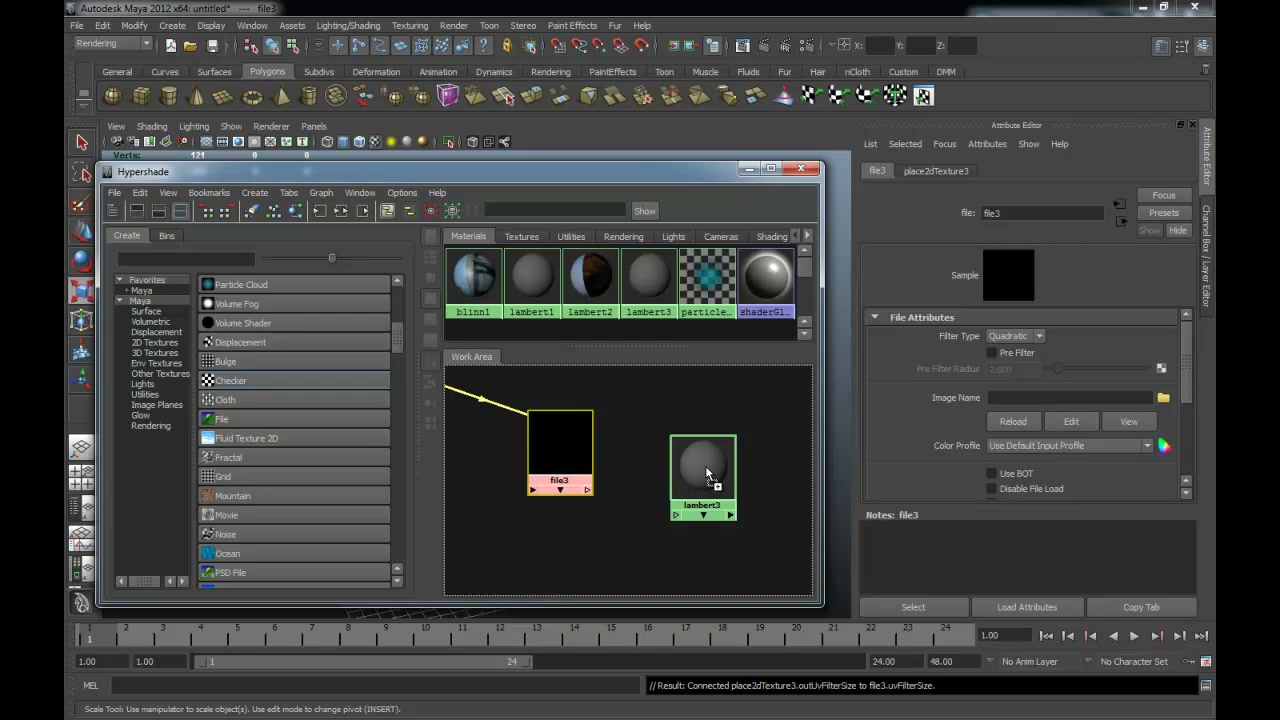This screenshot has height=720, width=1280.
Task: Click the Reload button
Action: pos(1013,422)
